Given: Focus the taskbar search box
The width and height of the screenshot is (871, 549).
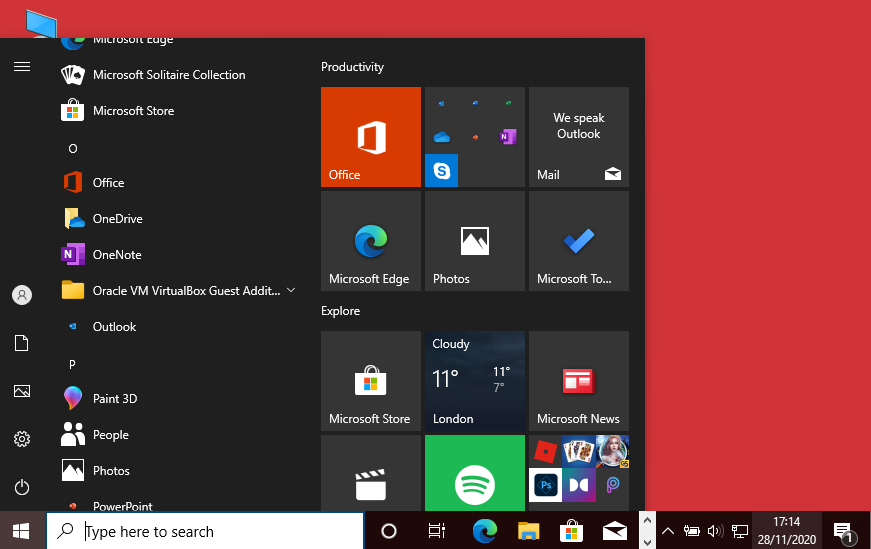Looking at the screenshot, I should point(205,531).
